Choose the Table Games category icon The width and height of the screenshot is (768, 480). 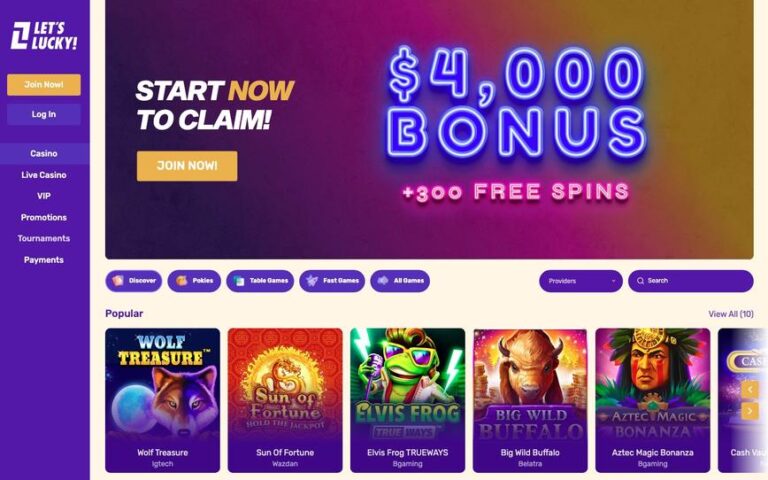click(239, 281)
